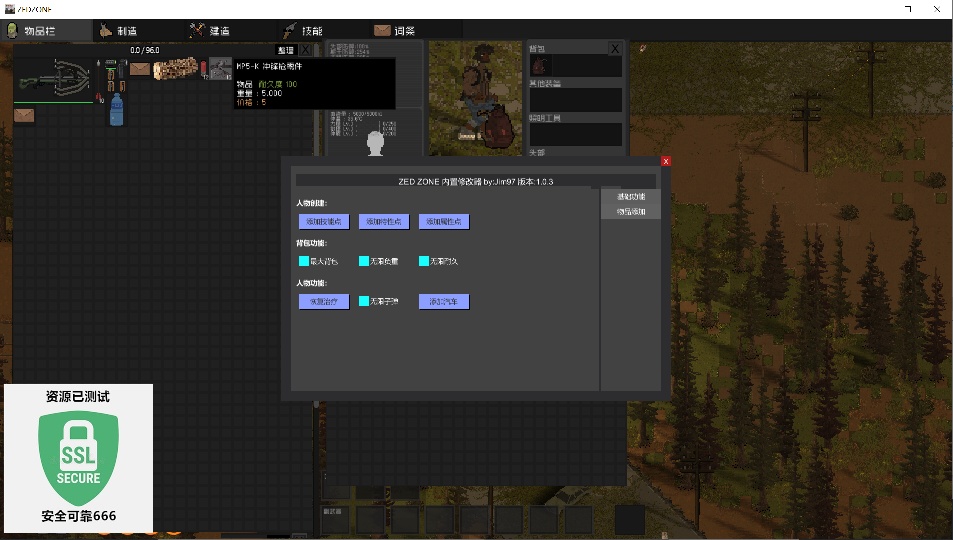Image resolution: width=953 pixels, height=540 pixels.
Task: Click the backpack icon in equipment panel
Action: point(540,65)
